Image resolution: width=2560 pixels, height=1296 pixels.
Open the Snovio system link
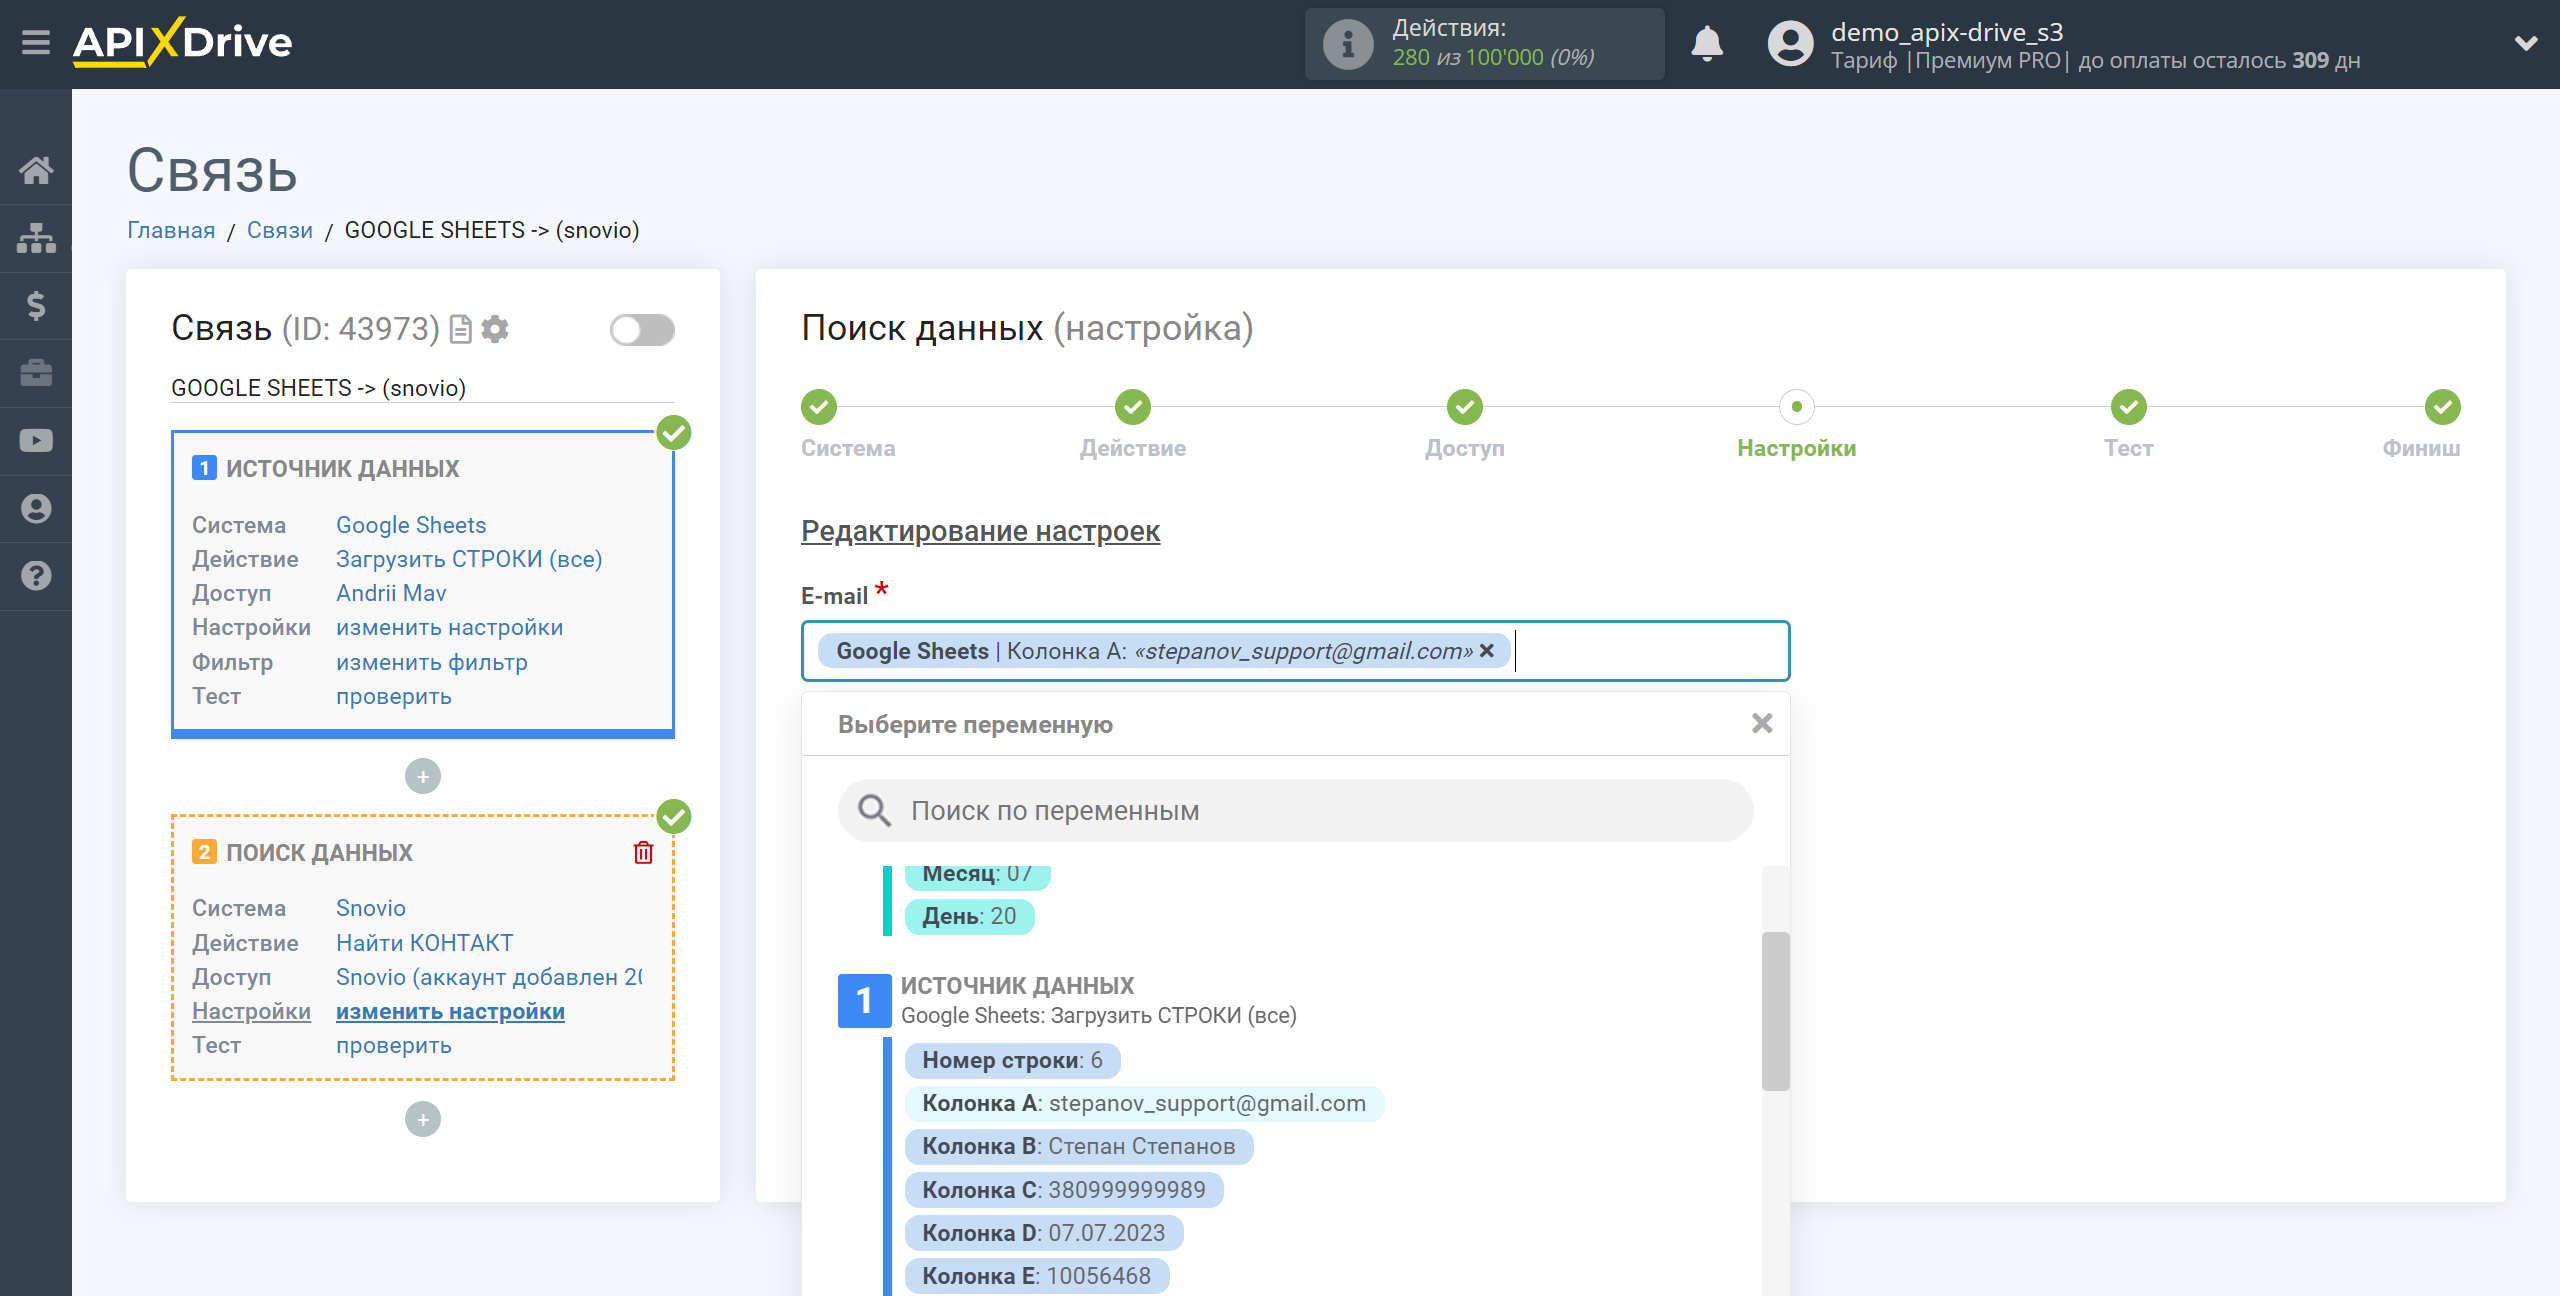pos(371,908)
